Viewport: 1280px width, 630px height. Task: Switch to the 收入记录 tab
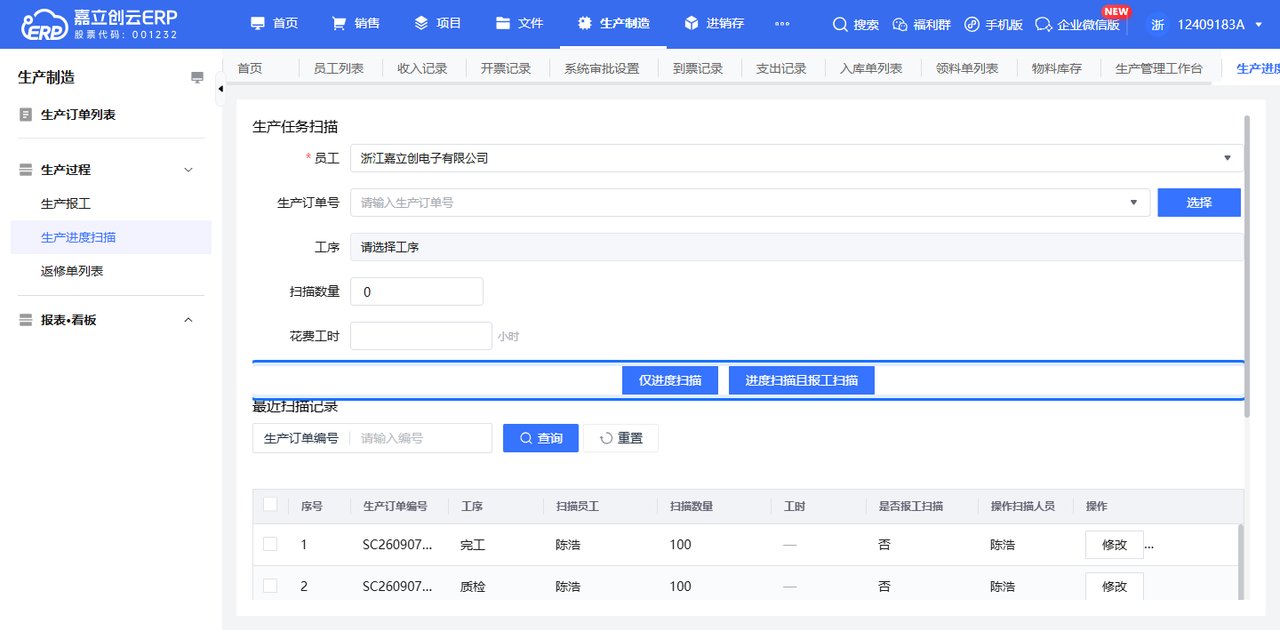coord(422,68)
